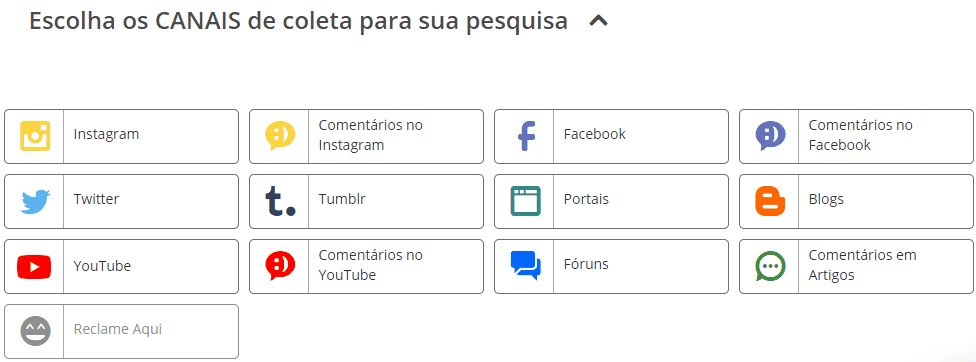
Task: Click the green Comentários em Artigos icon
Action: click(771, 266)
